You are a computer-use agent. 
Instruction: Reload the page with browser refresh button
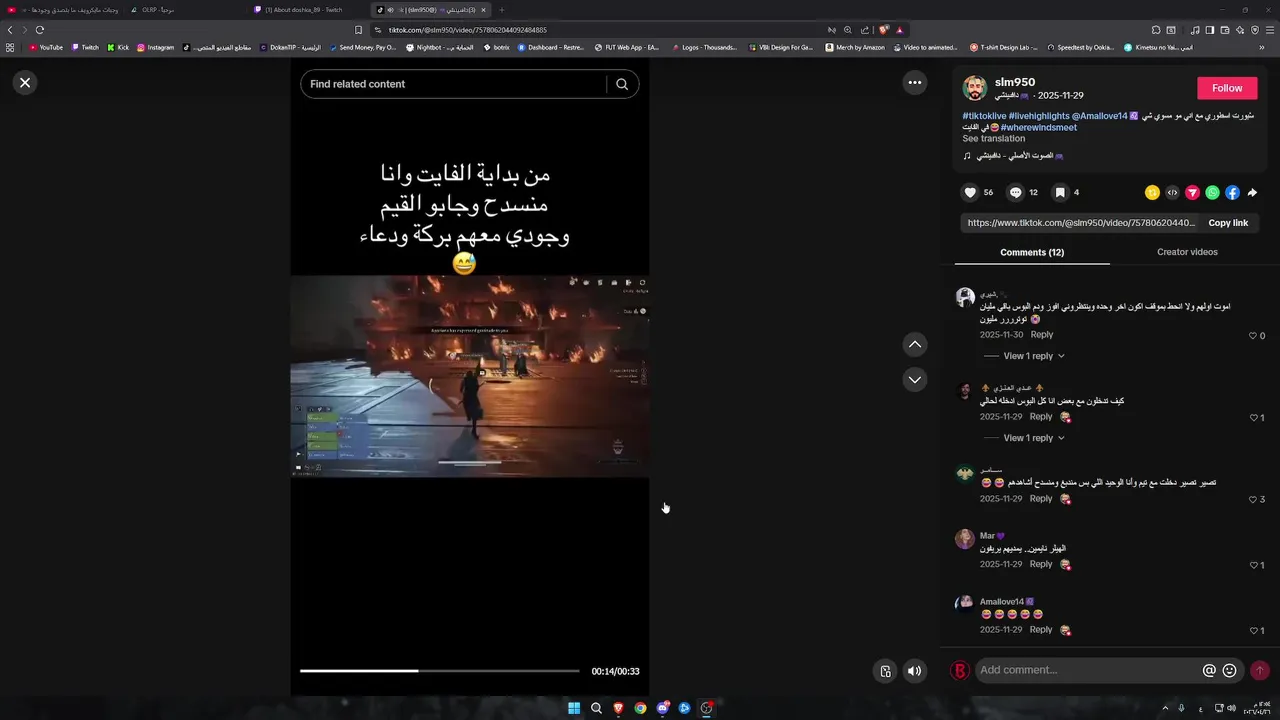pyautogui.click(x=39, y=30)
